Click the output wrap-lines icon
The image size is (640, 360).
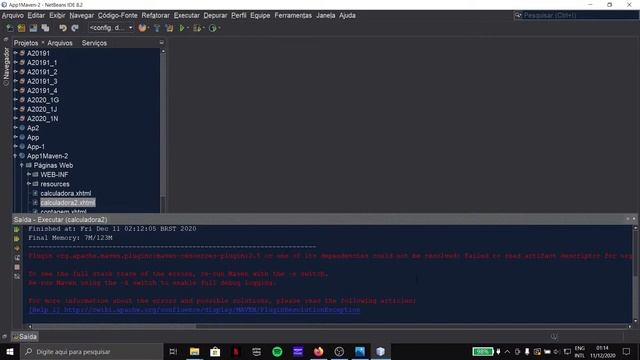pos(17,258)
